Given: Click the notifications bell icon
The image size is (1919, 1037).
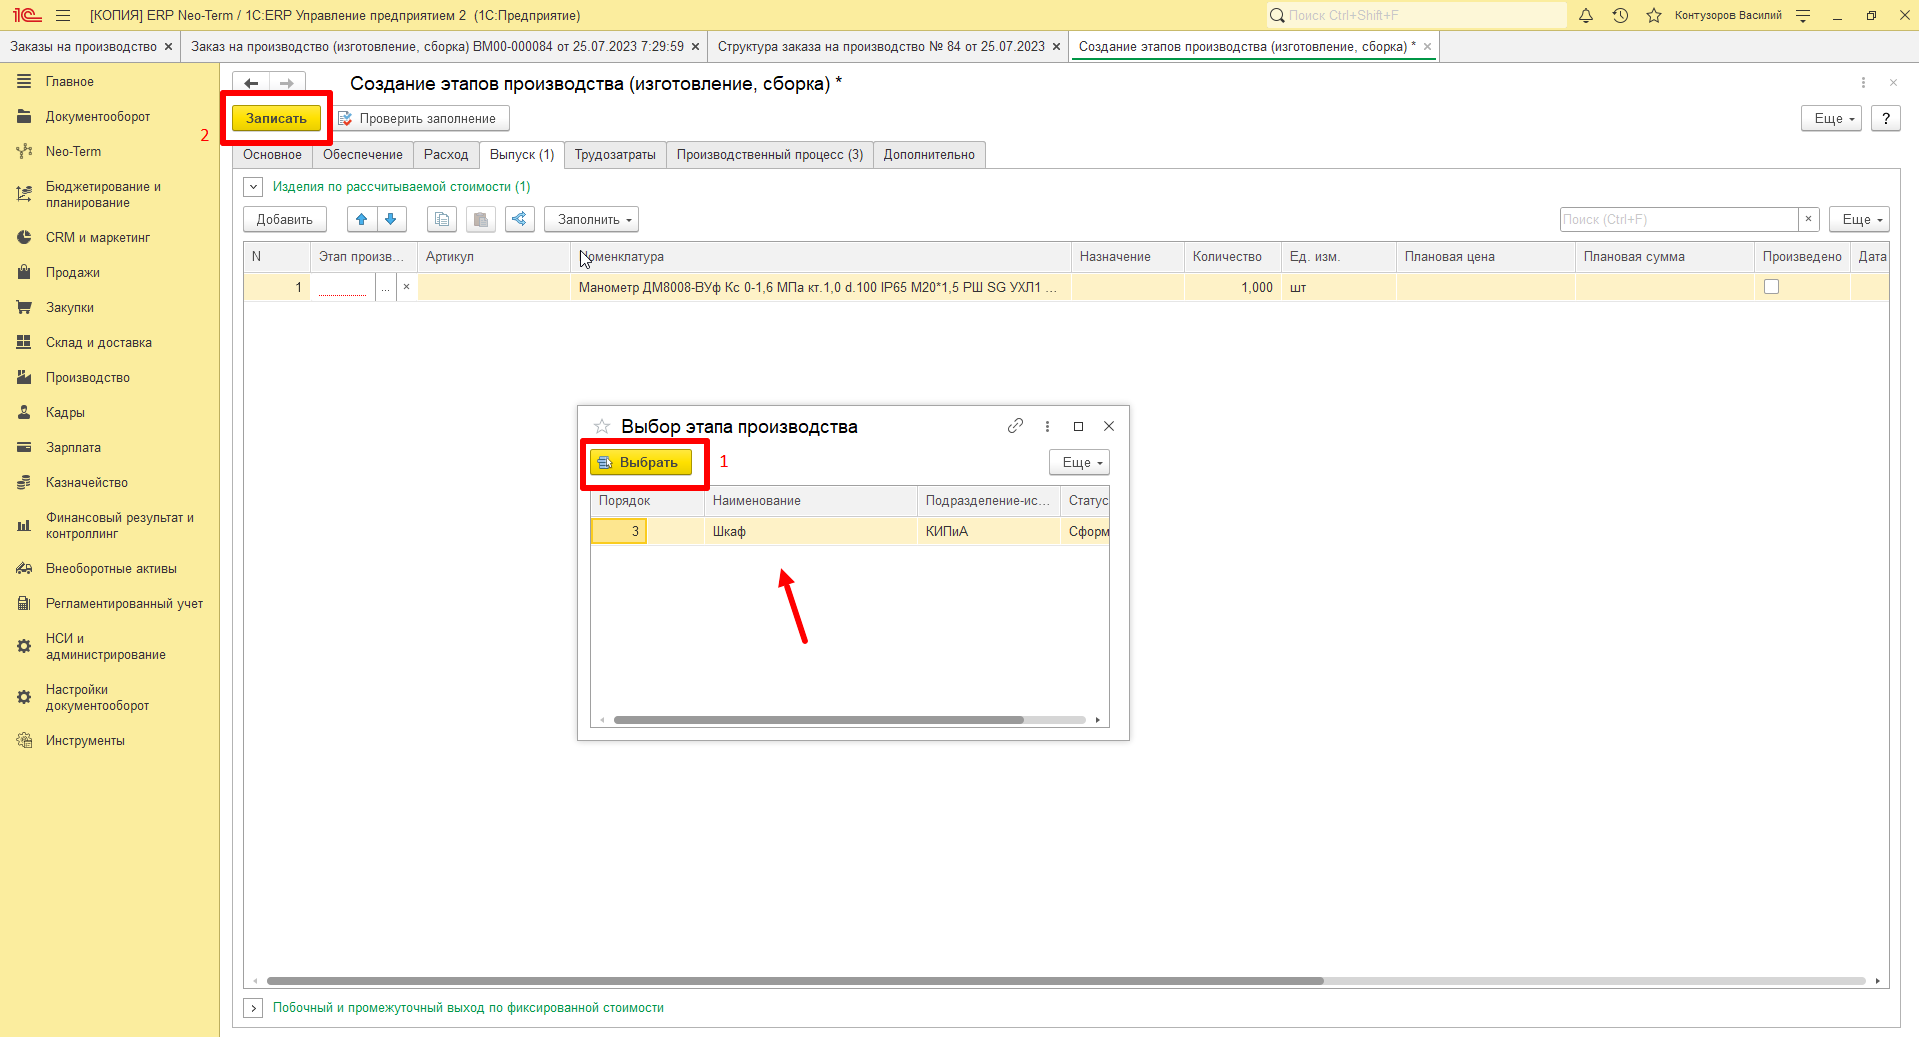Looking at the screenshot, I should pyautogui.click(x=1586, y=15).
